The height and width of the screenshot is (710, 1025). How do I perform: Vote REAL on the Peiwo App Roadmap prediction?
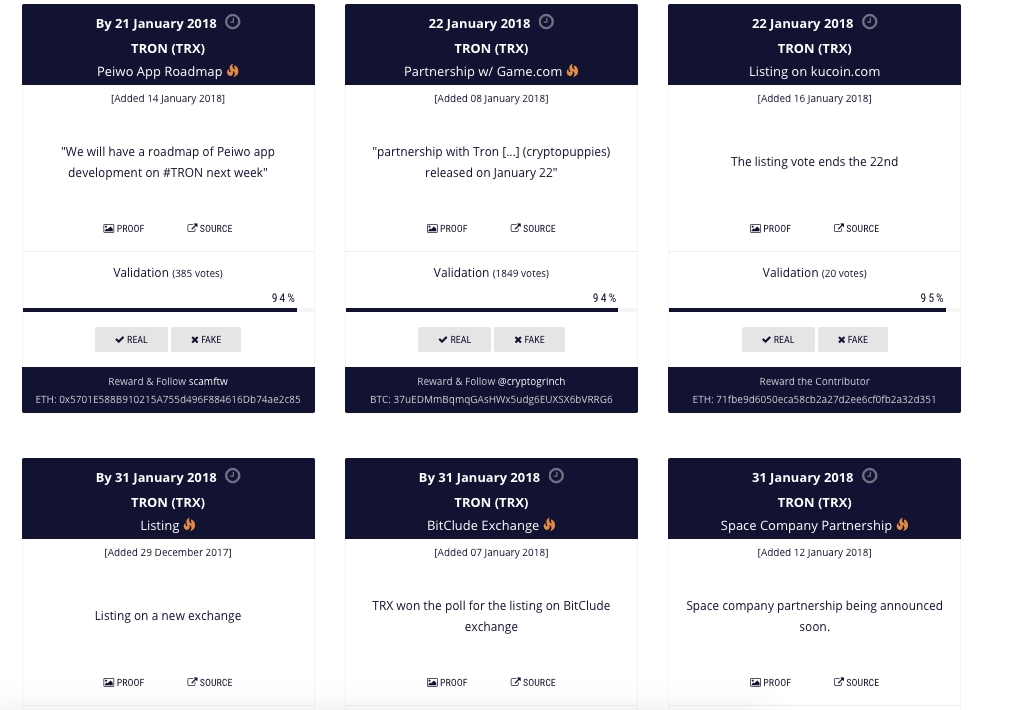131,339
